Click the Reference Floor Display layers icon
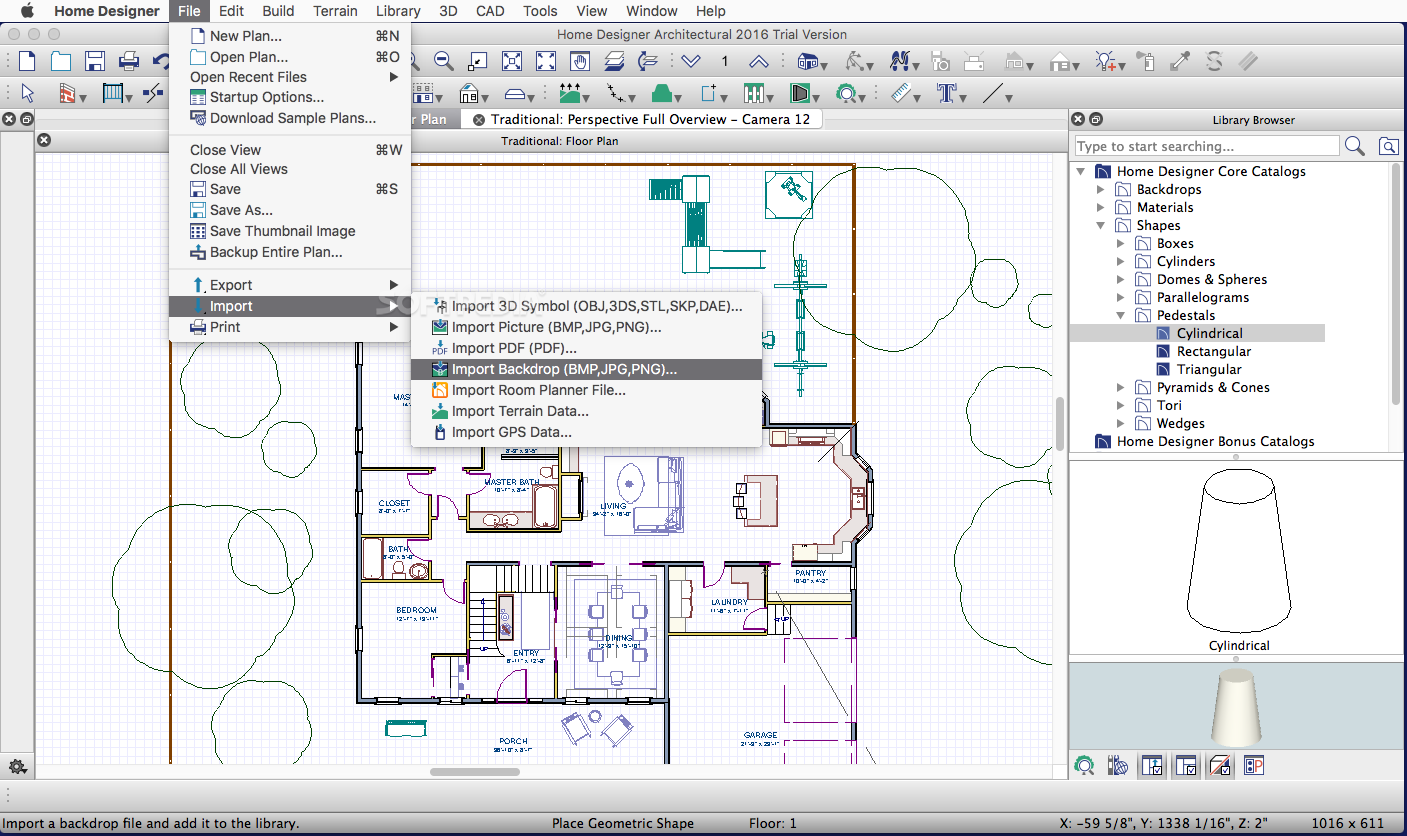Image resolution: width=1407 pixels, height=836 pixels. pyautogui.click(x=614, y=61)
